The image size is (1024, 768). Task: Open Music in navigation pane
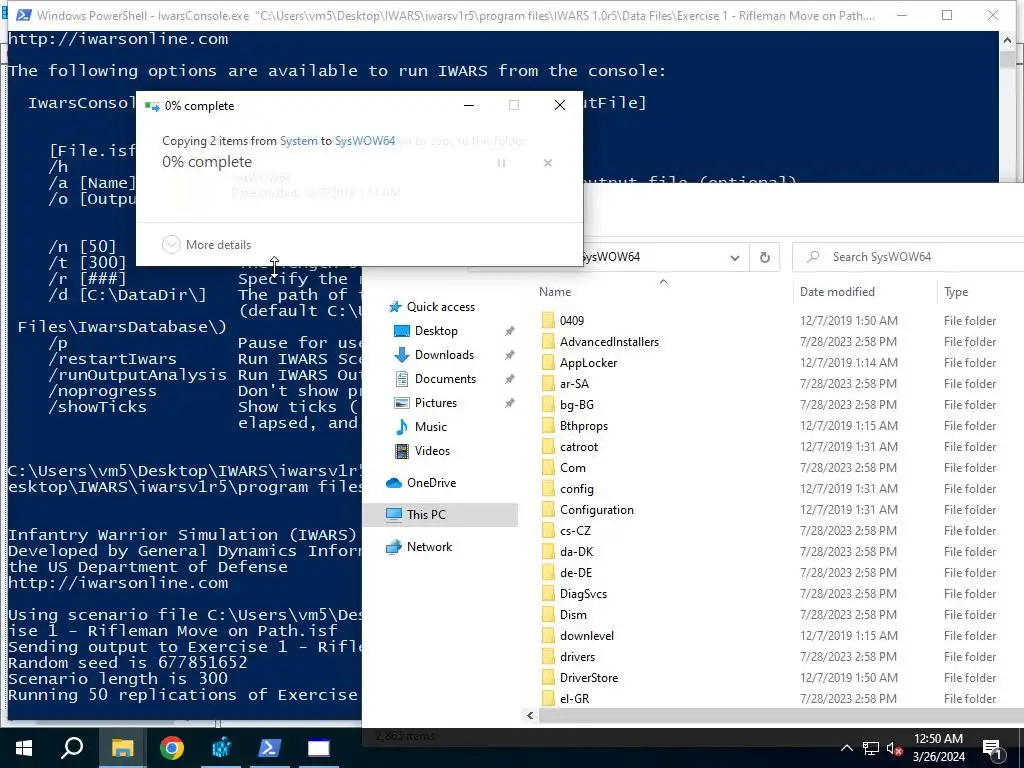tap(421, 427)
